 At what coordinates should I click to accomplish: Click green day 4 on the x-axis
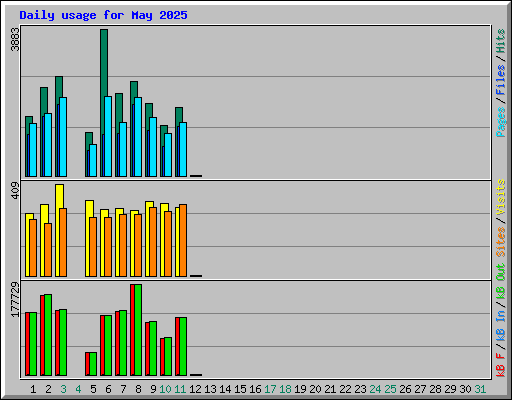[x=78, y=389]
